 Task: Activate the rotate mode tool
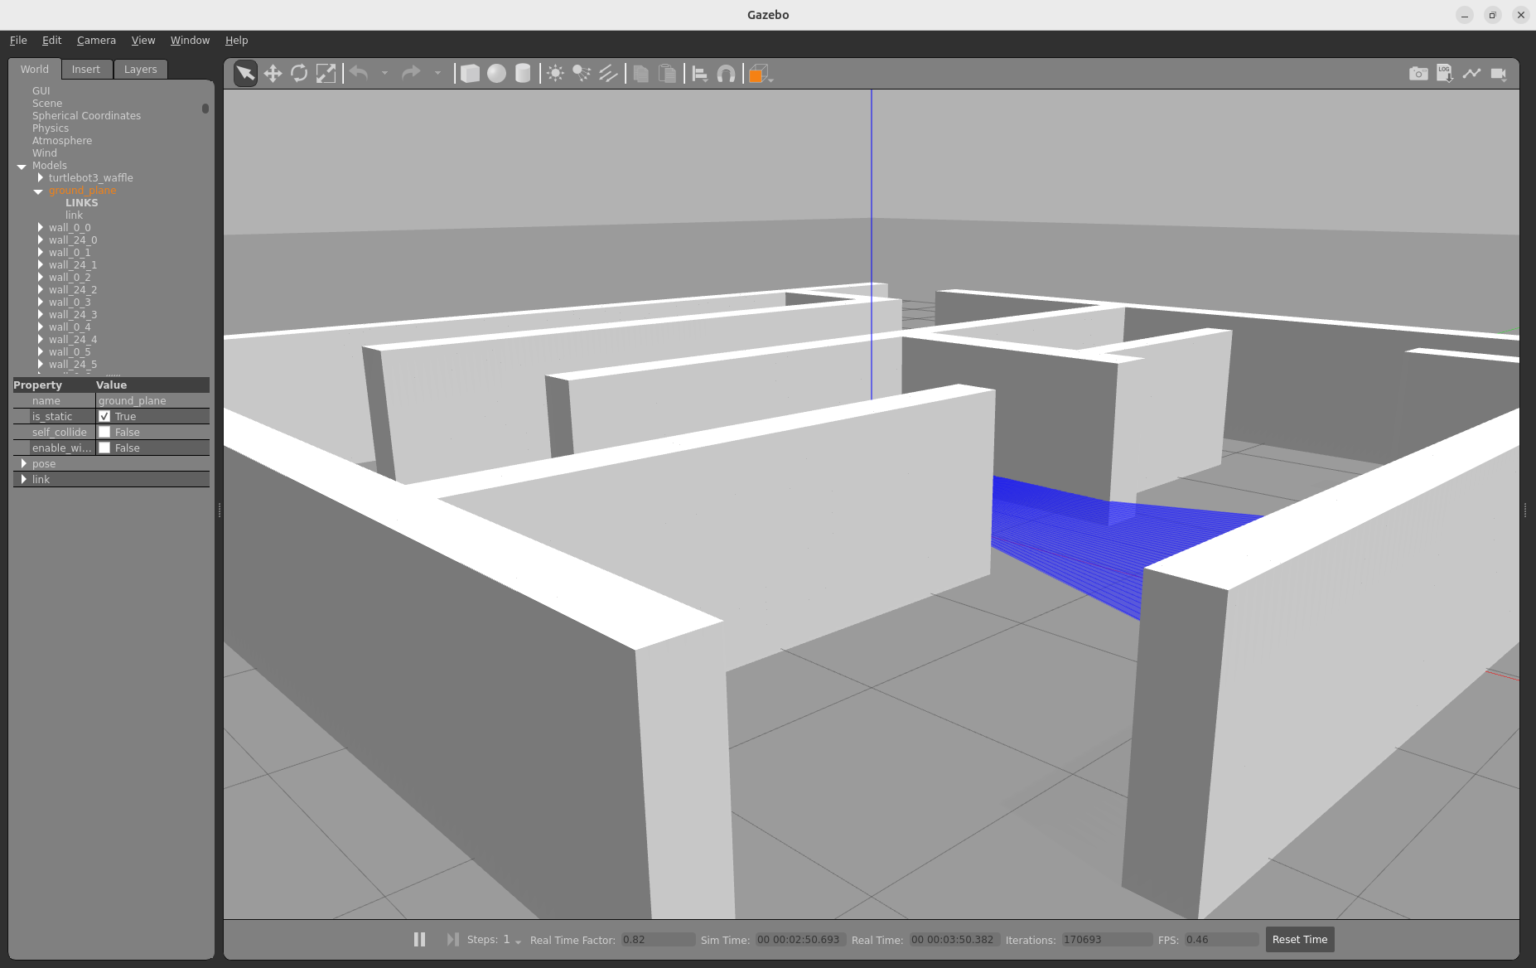pos(299,72)
